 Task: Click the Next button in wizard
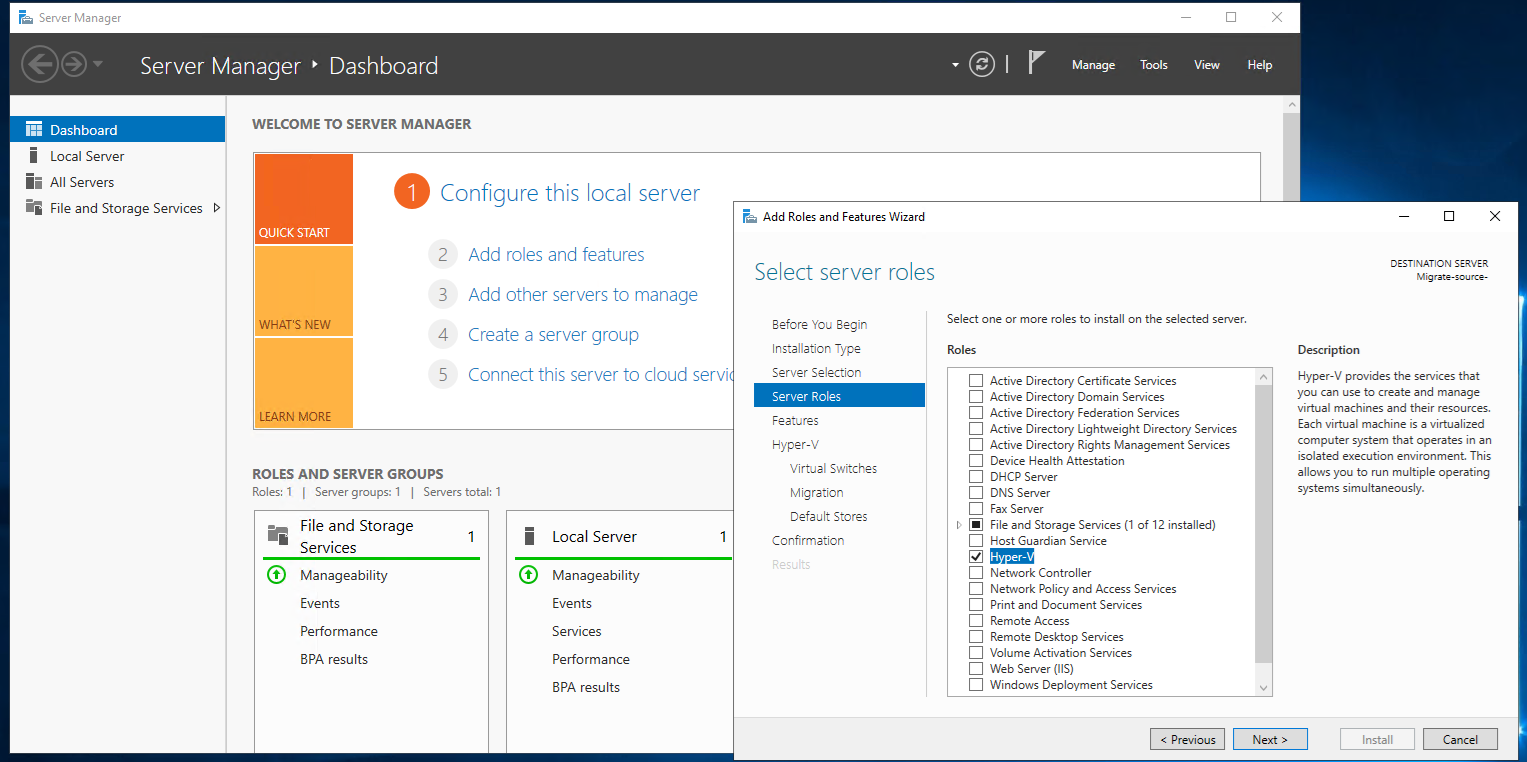tap(1269, 740)
